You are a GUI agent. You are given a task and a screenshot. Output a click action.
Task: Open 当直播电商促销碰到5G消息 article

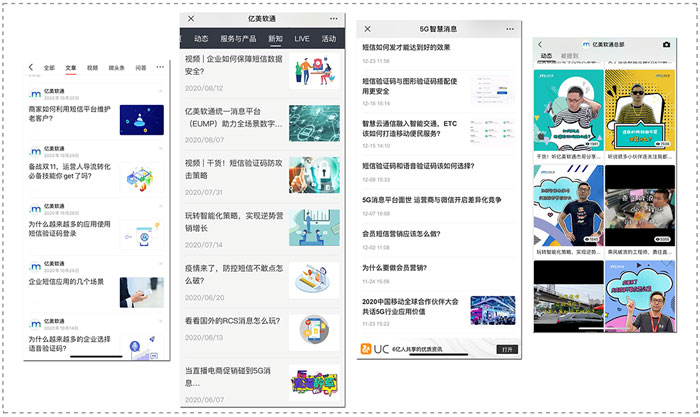click(x=228, y=376)
